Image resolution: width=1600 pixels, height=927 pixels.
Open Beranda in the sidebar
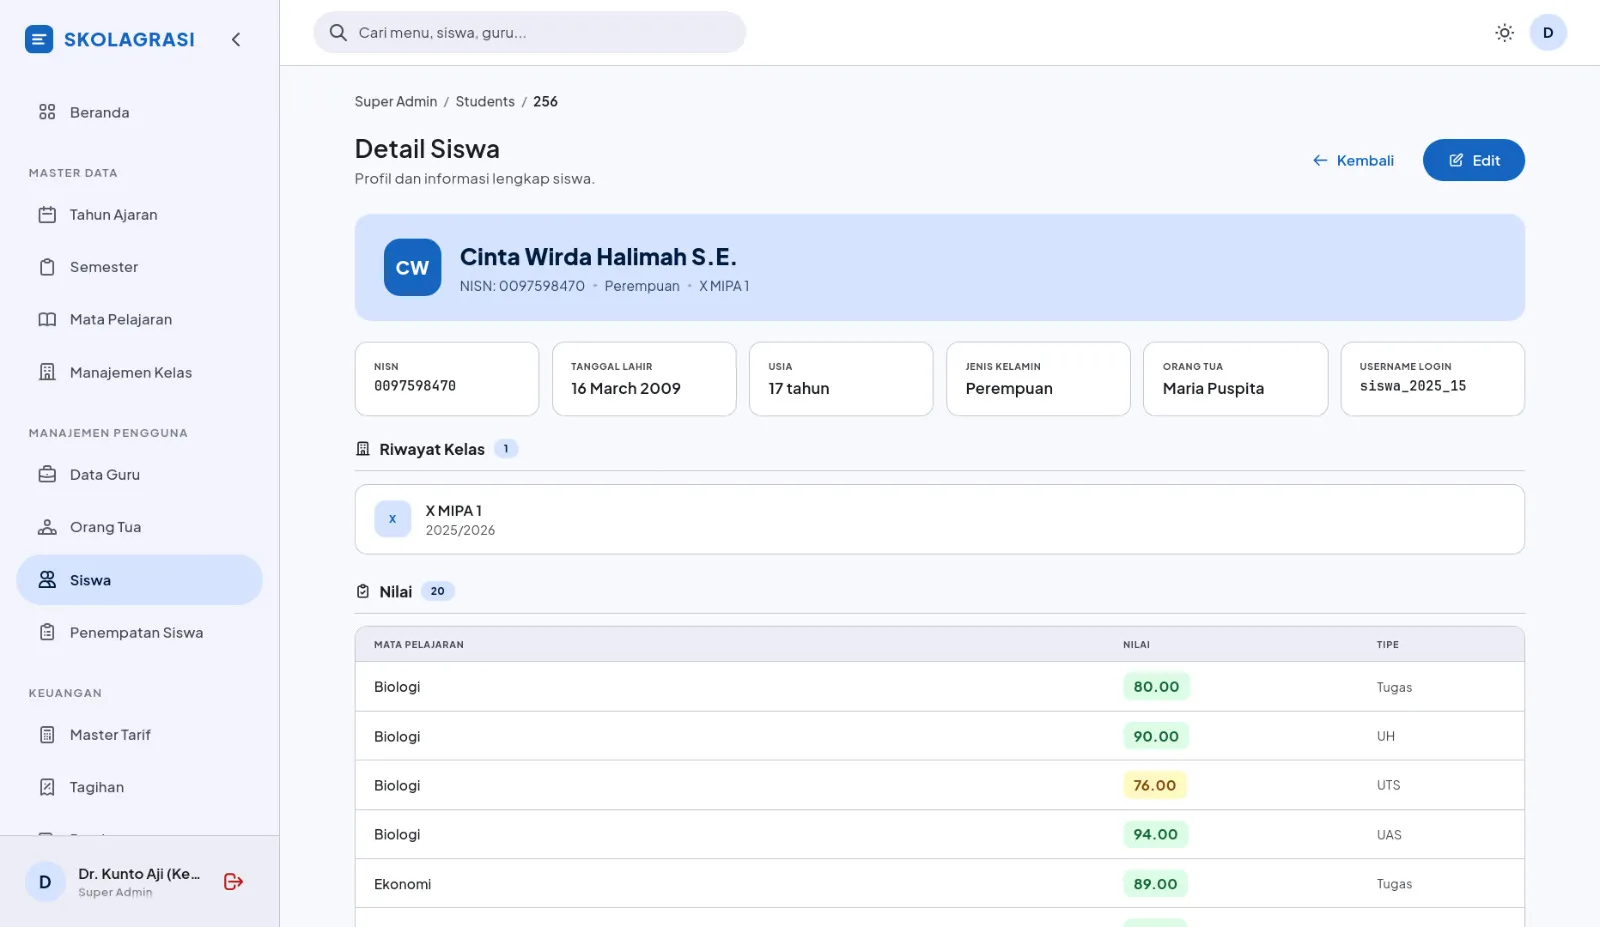(x=139, y=112)
